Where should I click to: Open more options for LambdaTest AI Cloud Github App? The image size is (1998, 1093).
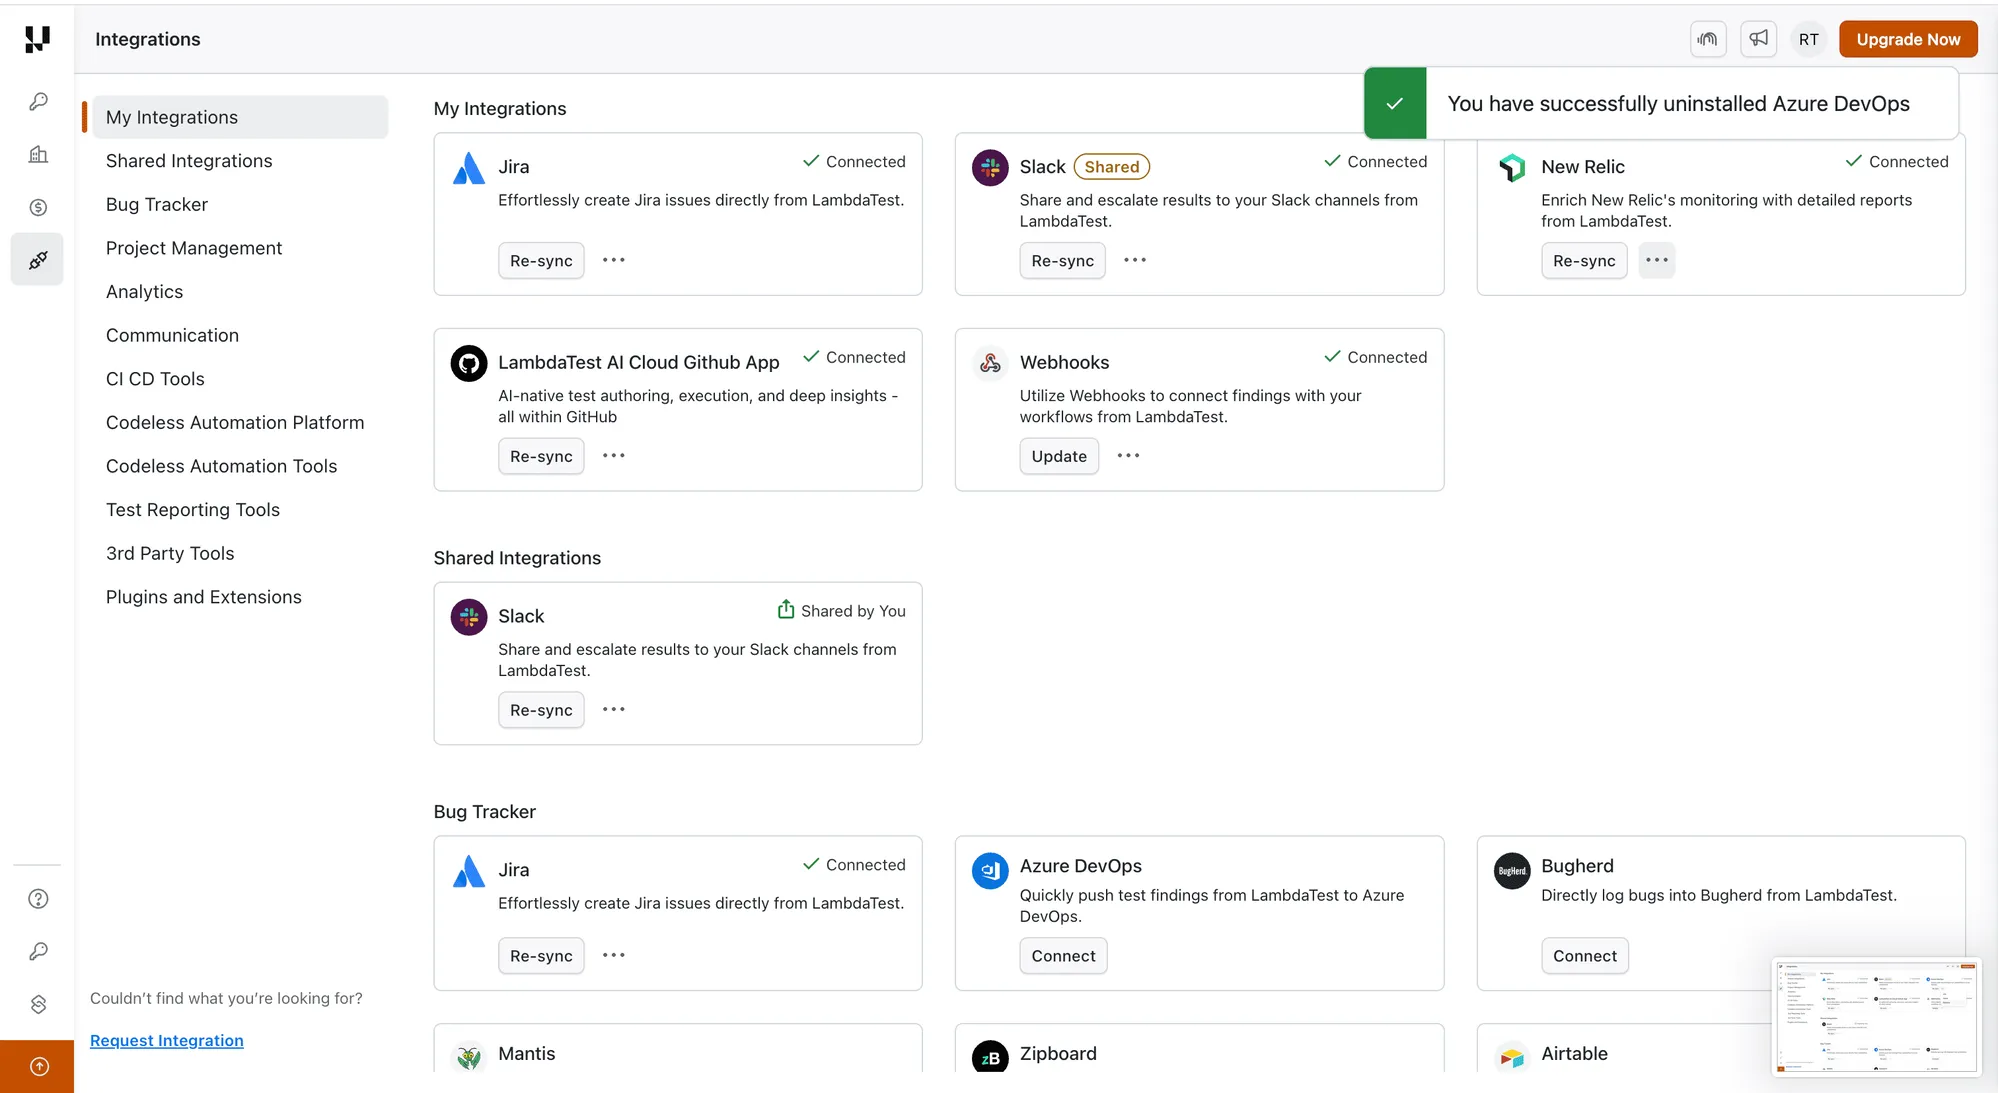[x=614, y=456]
